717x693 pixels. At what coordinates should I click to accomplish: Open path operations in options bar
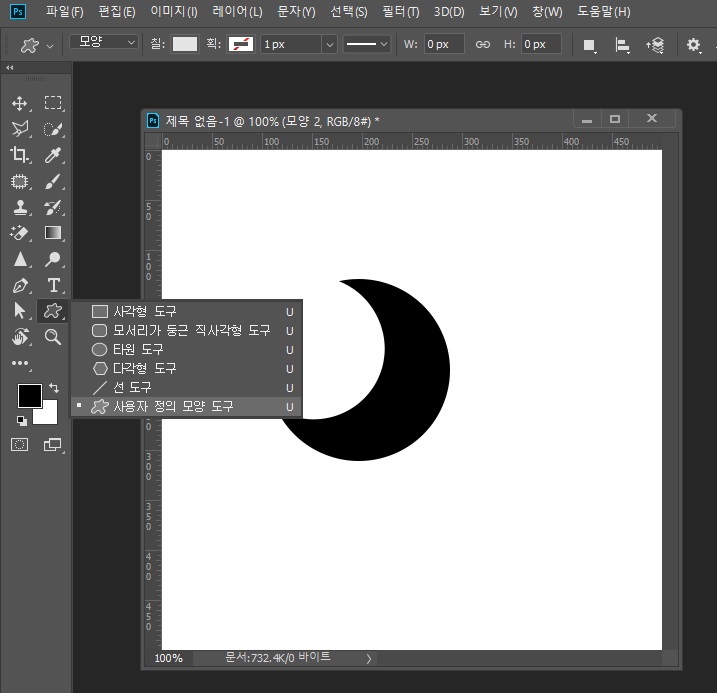coord(589,45)
